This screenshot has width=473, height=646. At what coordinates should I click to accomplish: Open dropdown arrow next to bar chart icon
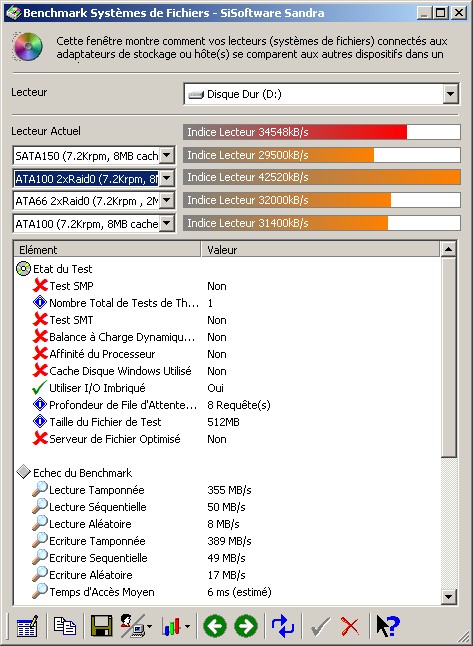(187, 627)
